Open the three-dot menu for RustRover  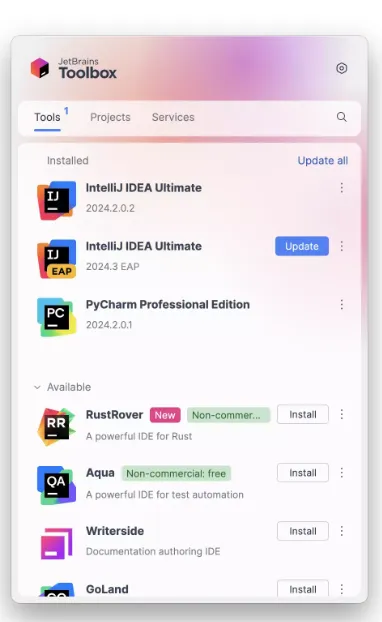coord(342,414)
